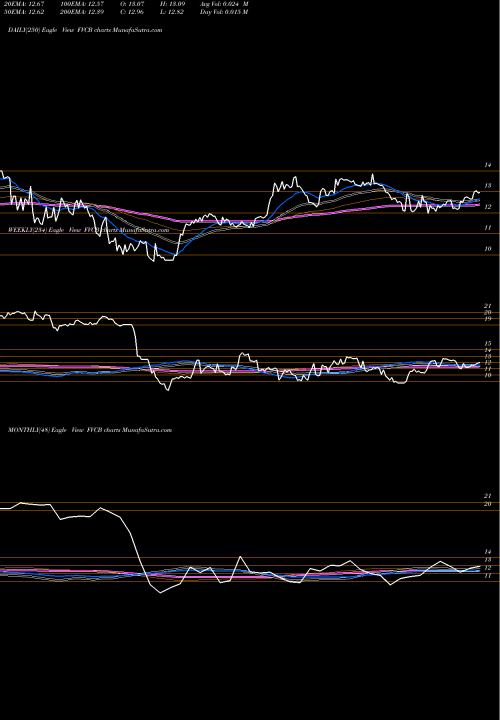Screen dimensions: 500x720
Task: Click the low price L: 12.82
Action: (x=172, y=12)
